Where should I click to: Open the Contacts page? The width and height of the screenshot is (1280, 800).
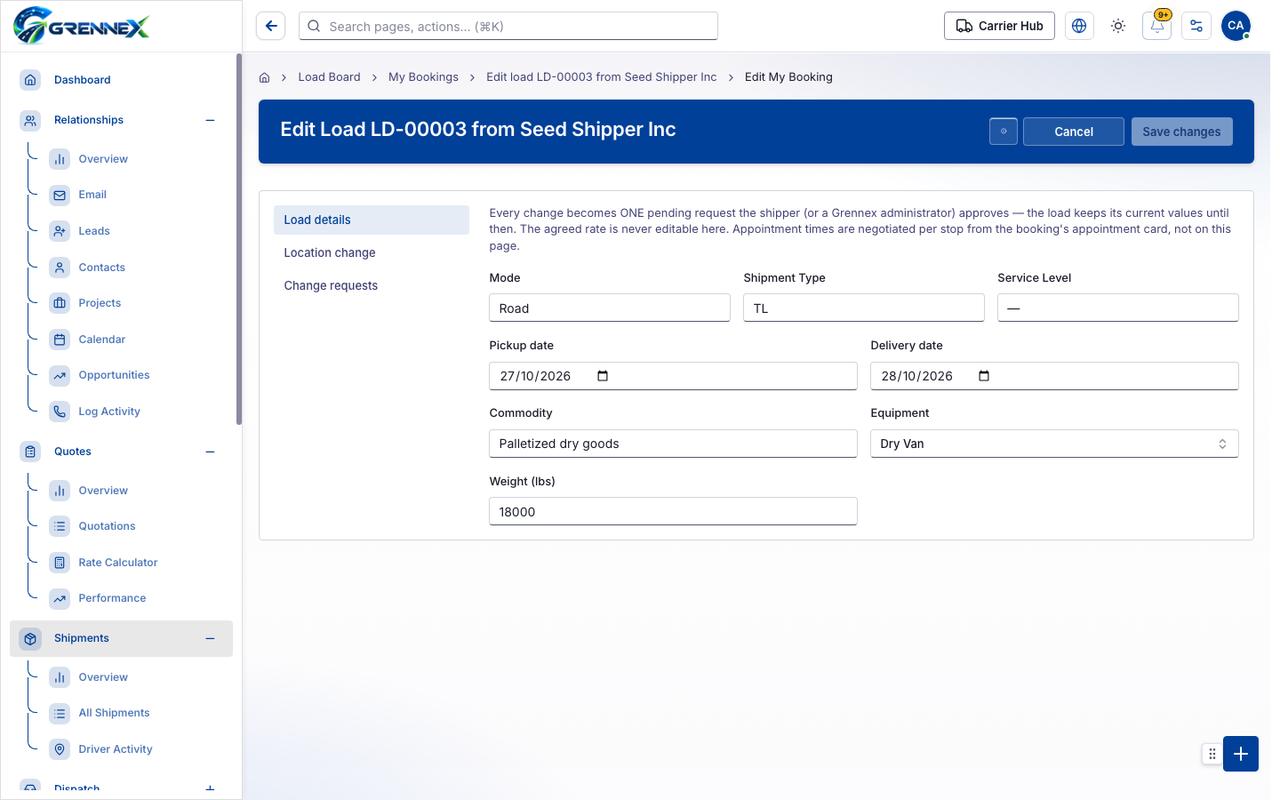(x=102, y=267)
